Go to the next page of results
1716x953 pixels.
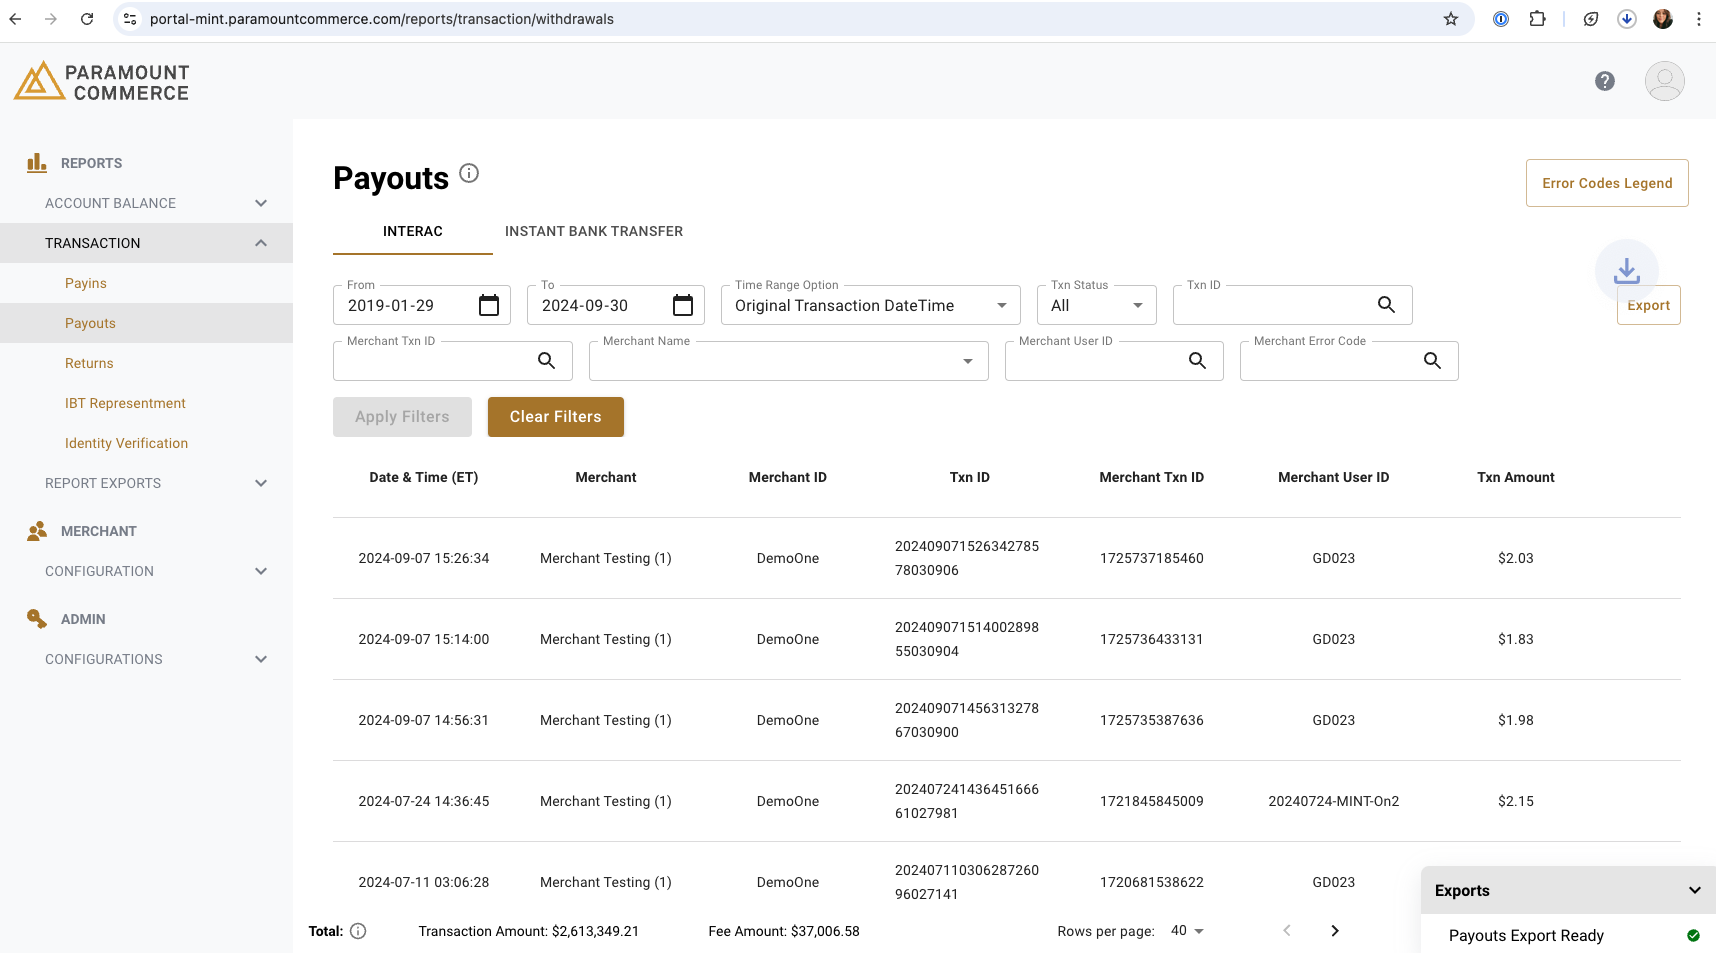point(1334,930)
